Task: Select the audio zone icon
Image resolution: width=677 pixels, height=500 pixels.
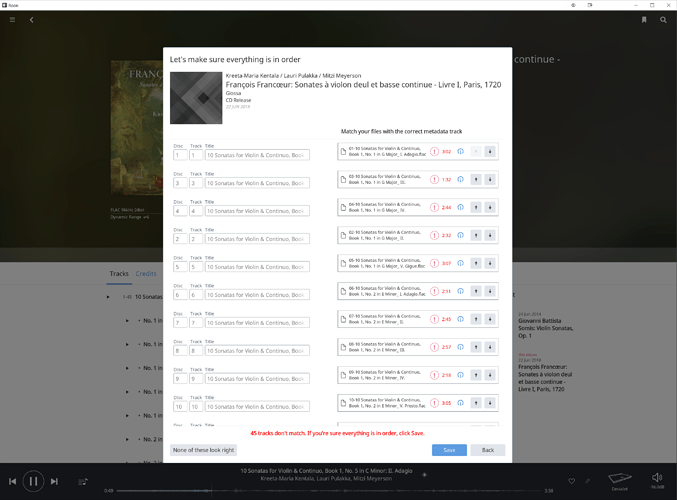Action: pos(620,478)
